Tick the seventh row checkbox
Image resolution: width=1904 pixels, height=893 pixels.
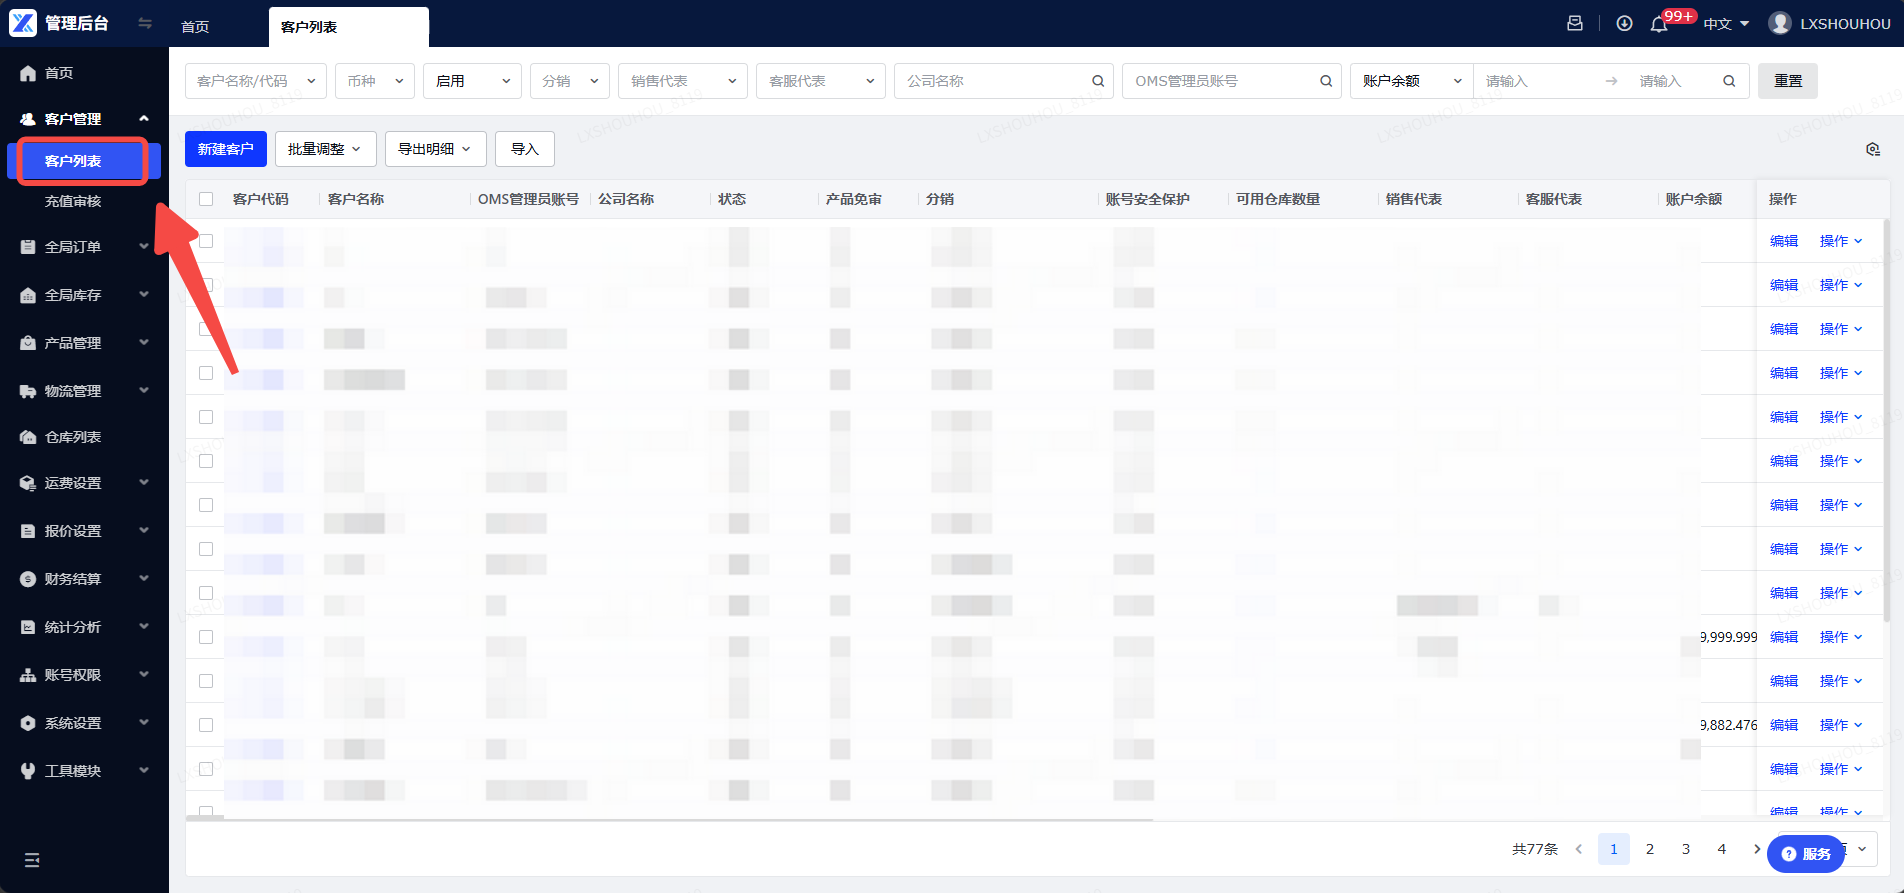206,505
